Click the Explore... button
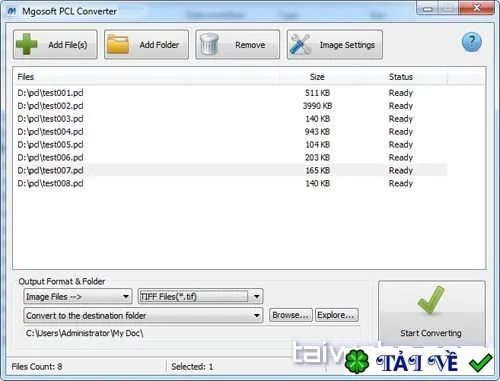This screenshot has height=381, width=500. click(x=337, y=315)
